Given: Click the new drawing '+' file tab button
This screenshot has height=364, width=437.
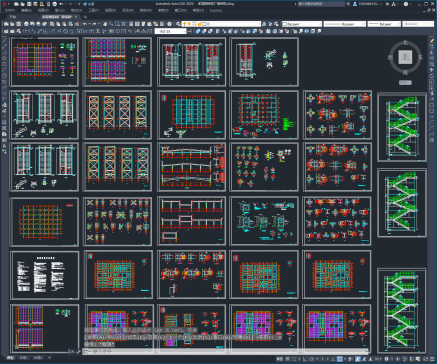Looking at the screenshot, I should coord(85,16).
